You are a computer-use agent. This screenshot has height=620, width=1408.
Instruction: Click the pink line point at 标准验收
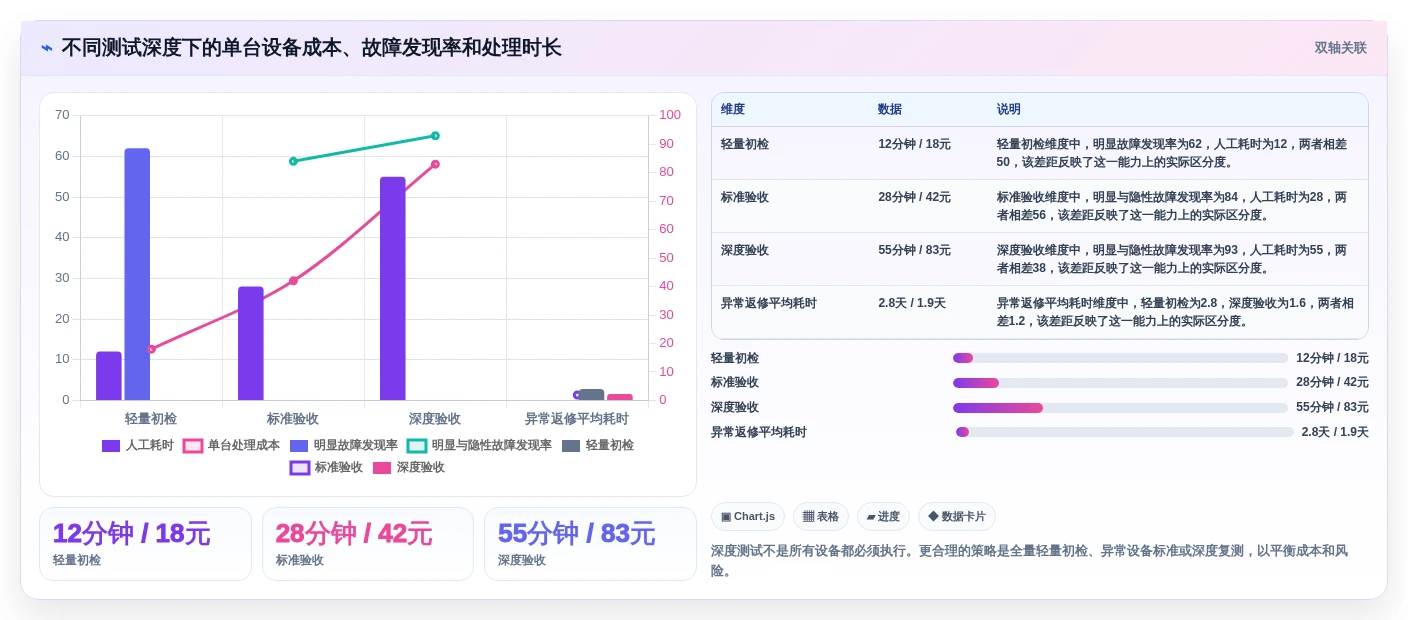coord(293,281)
